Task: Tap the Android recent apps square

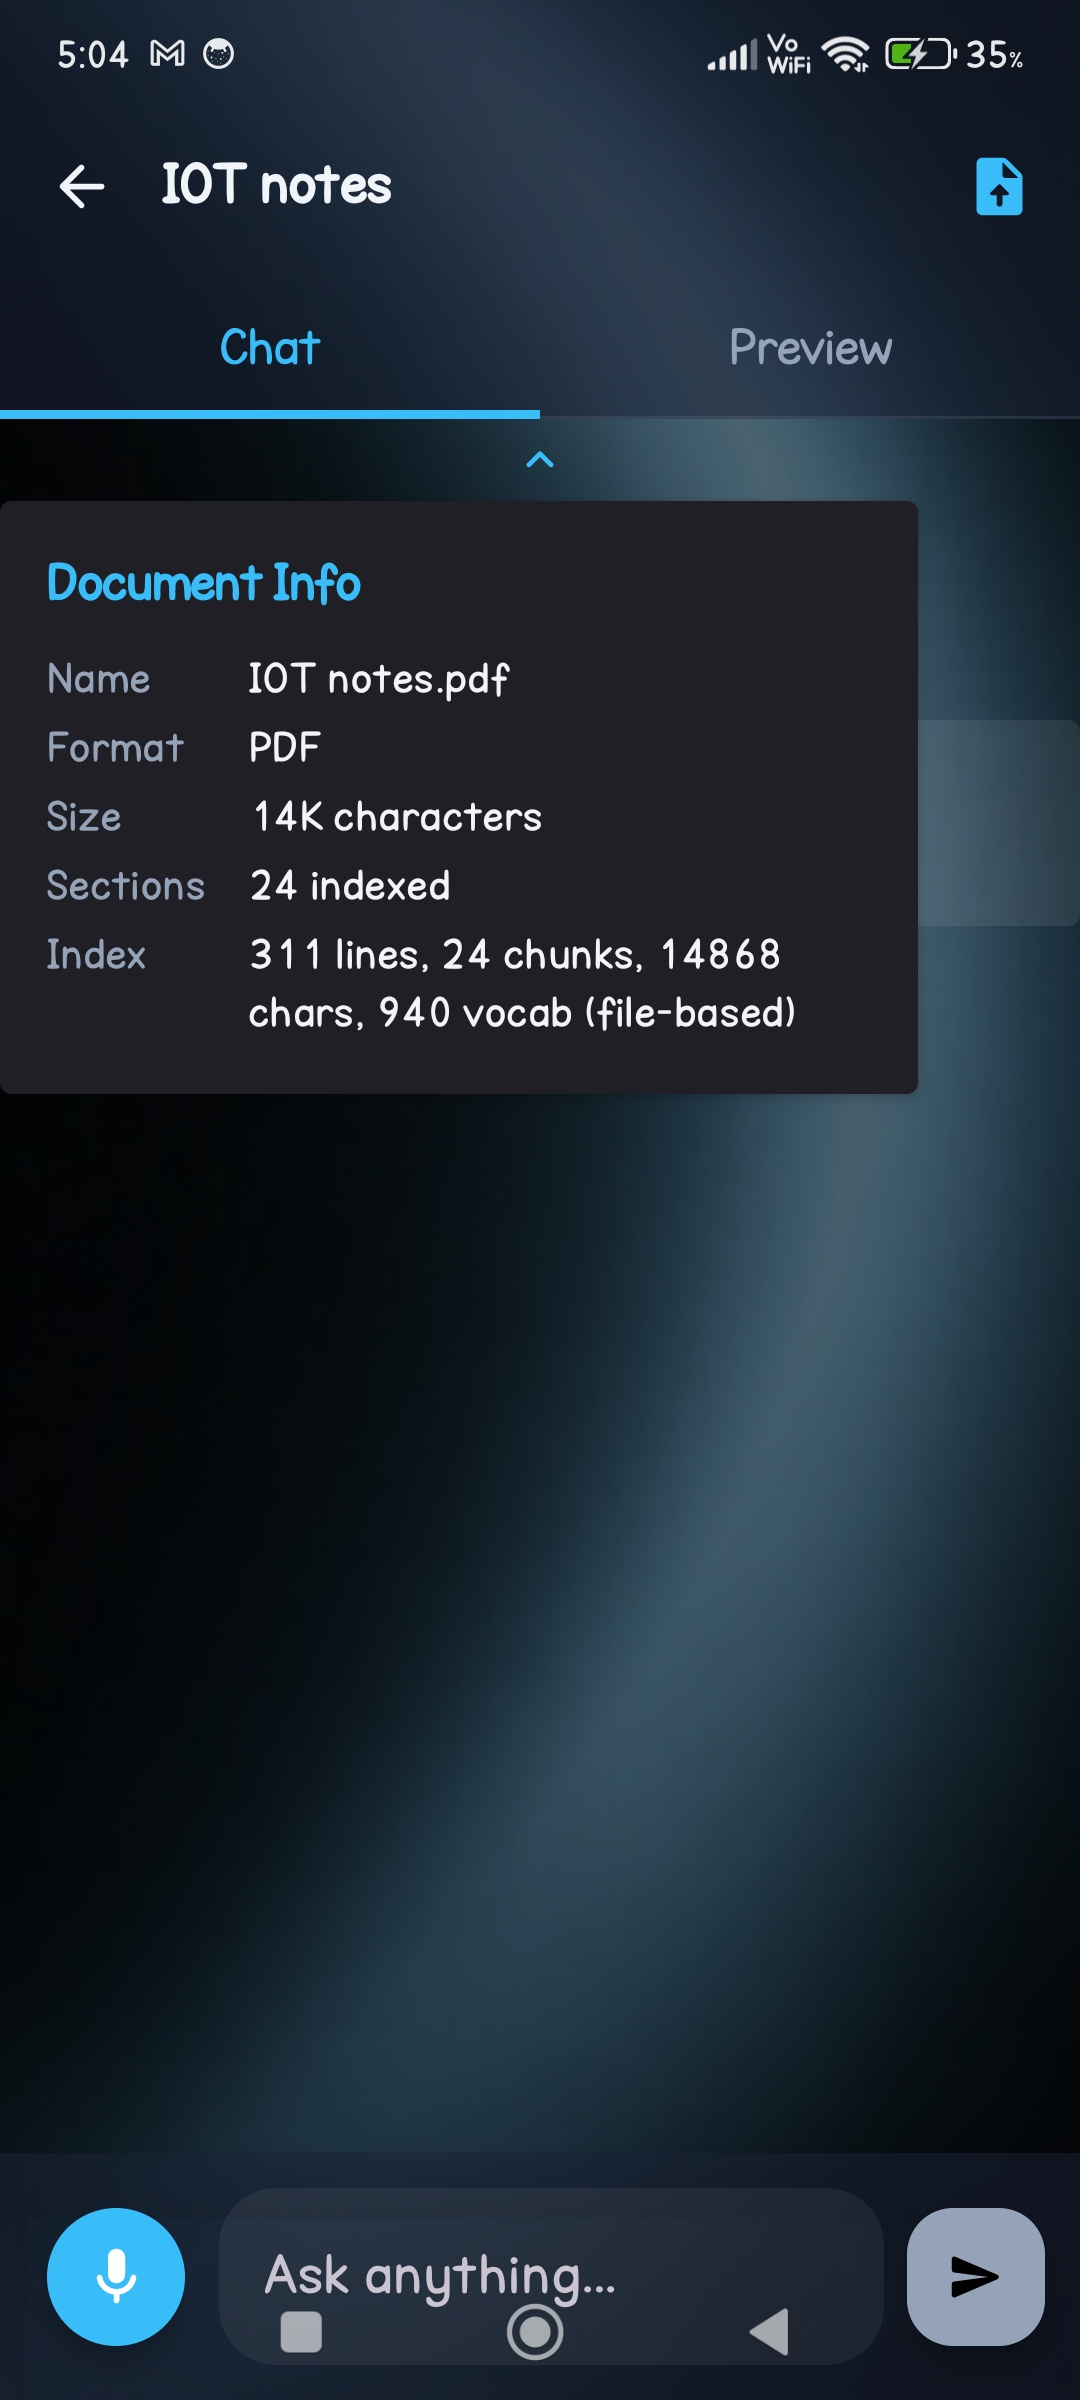Action: [301, 2332]
